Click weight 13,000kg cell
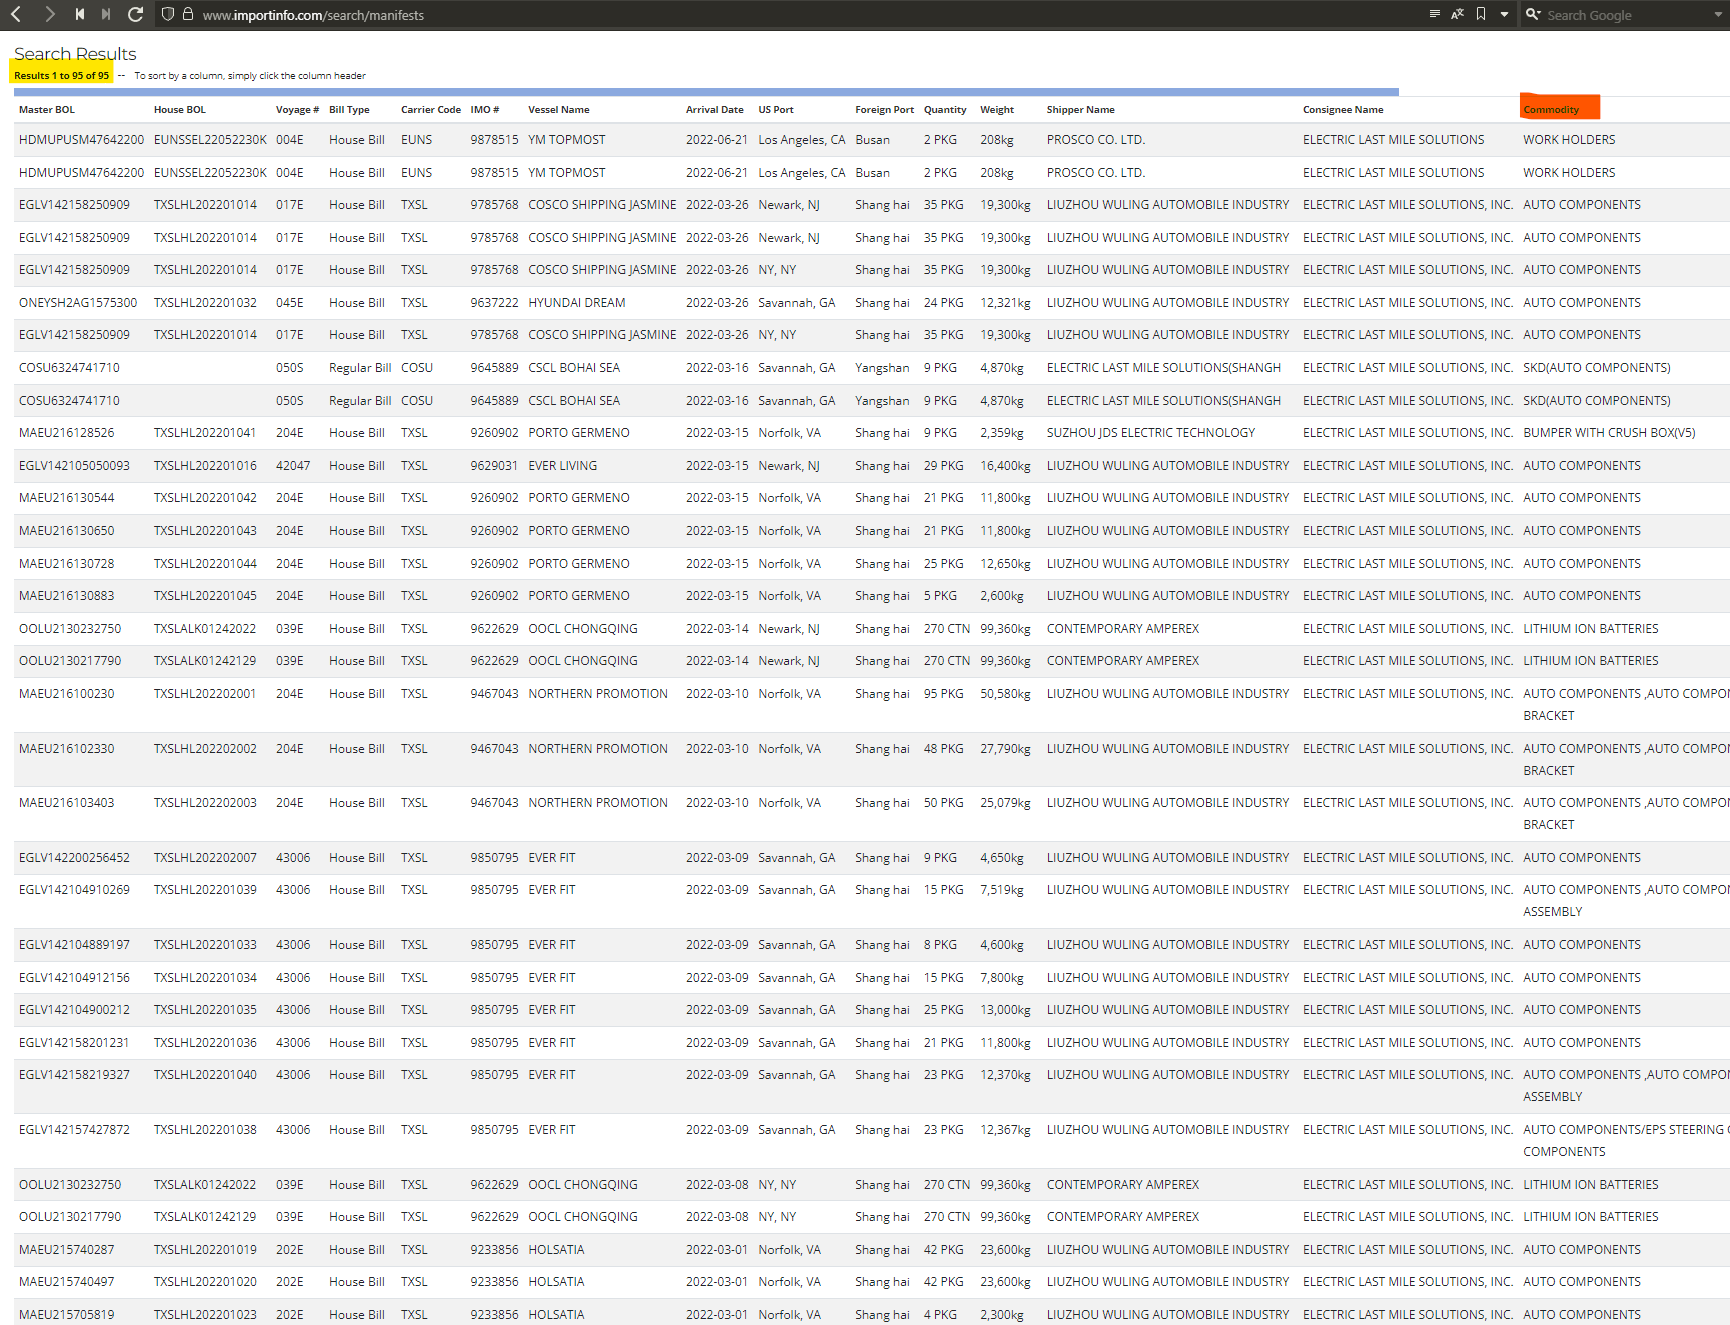The height and width of the screenshot is (1325, 1730). (x=1005, y=1010)
